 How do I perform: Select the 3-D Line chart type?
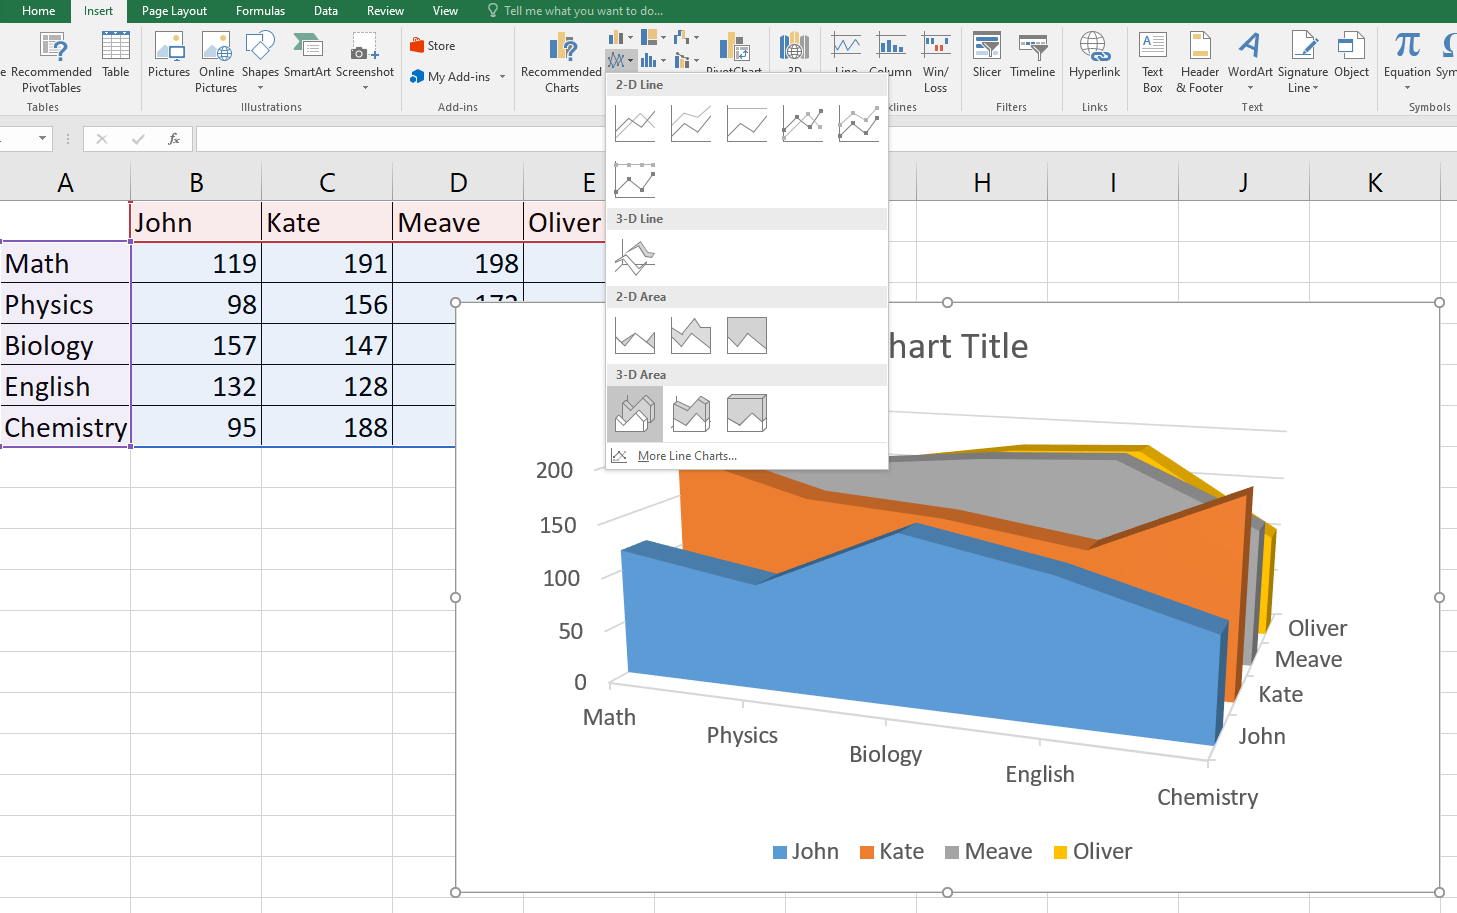635,258
